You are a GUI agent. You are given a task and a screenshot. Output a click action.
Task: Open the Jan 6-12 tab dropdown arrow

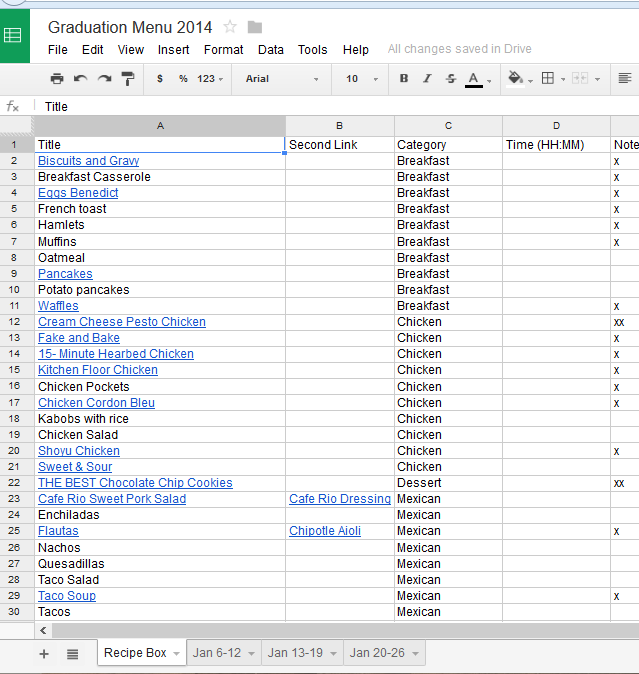tap(251, 654)
